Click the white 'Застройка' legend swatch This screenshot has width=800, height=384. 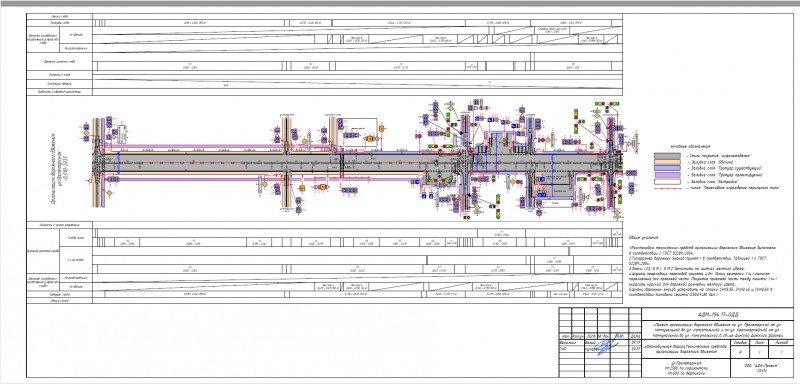[x=667, y=181]
